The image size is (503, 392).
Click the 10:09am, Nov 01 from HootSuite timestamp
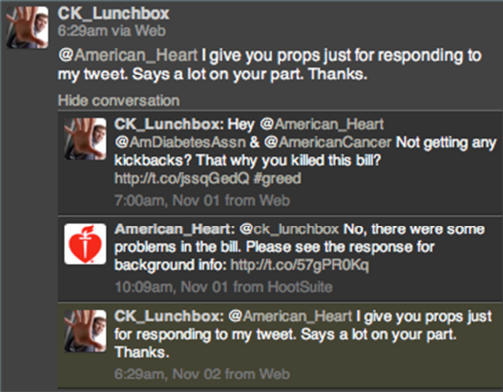click(x=224, y=287)
